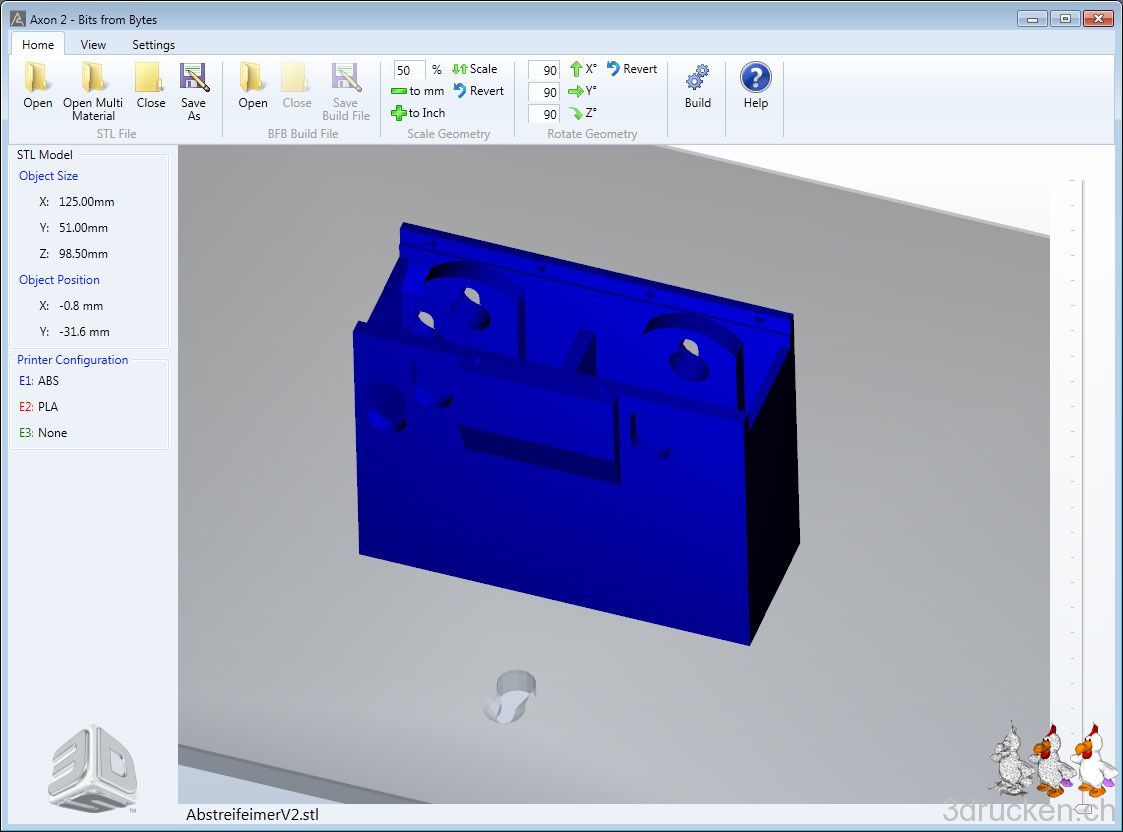
Task: Click the wireframe chicken view icon
Action: pyautogui.click(x=1011, y=759)
